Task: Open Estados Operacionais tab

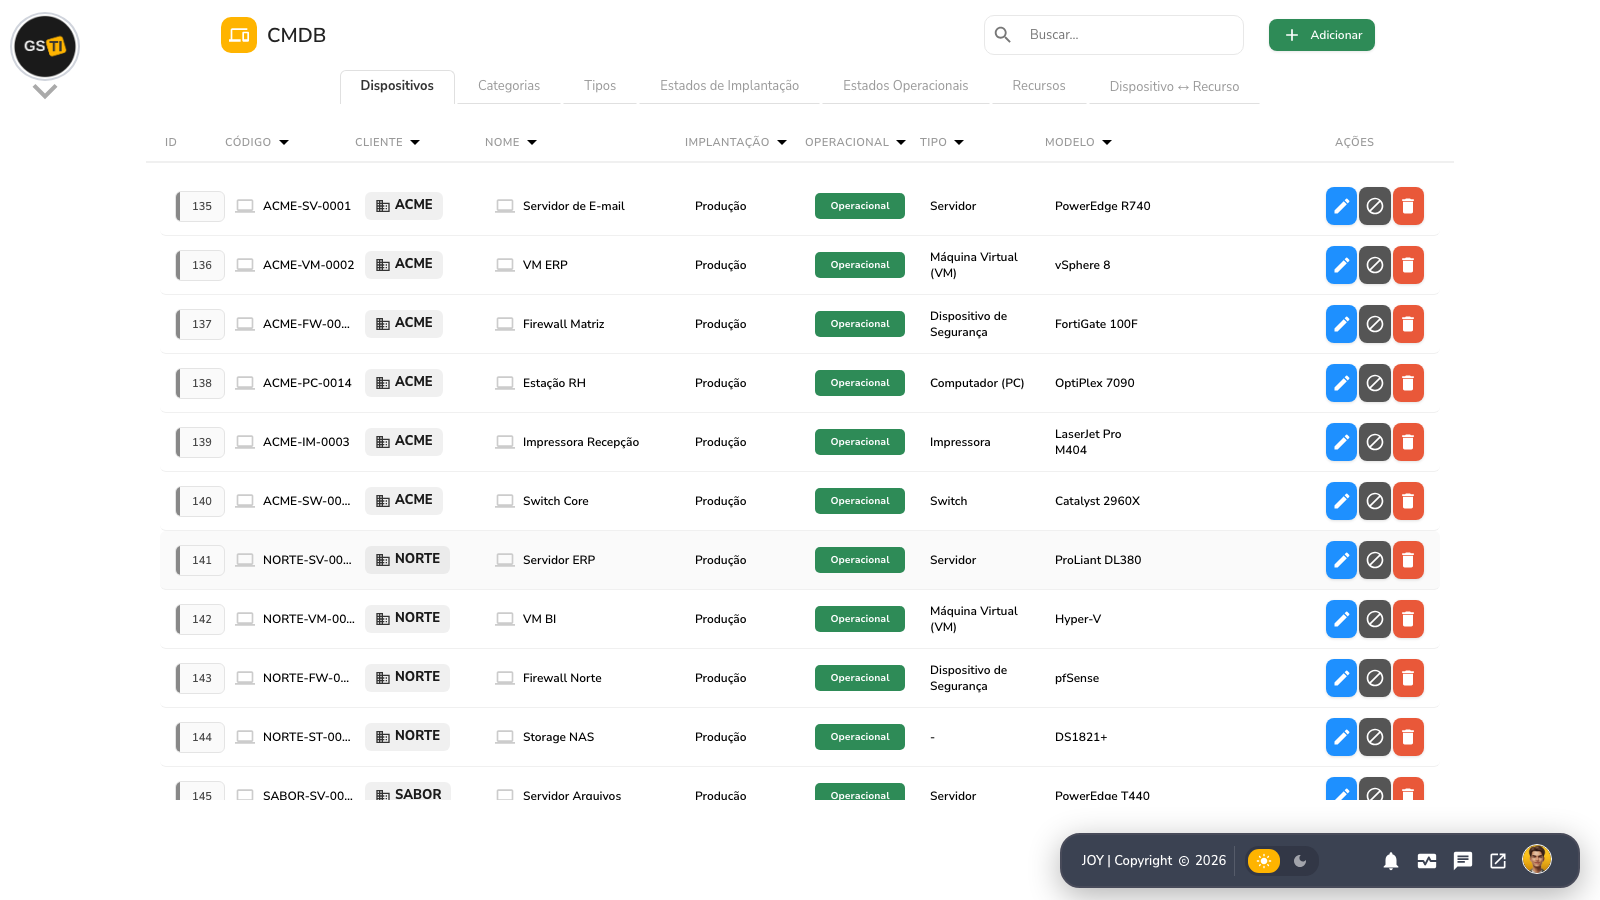Action: coord(905,86)
